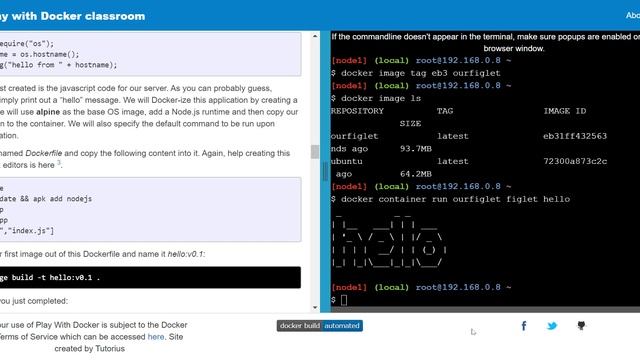Click the terminal prompt cursor

coord(344,300)
